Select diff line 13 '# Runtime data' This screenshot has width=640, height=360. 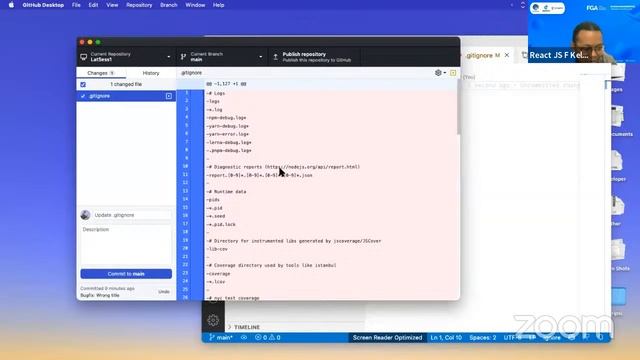tap(226, 191)
